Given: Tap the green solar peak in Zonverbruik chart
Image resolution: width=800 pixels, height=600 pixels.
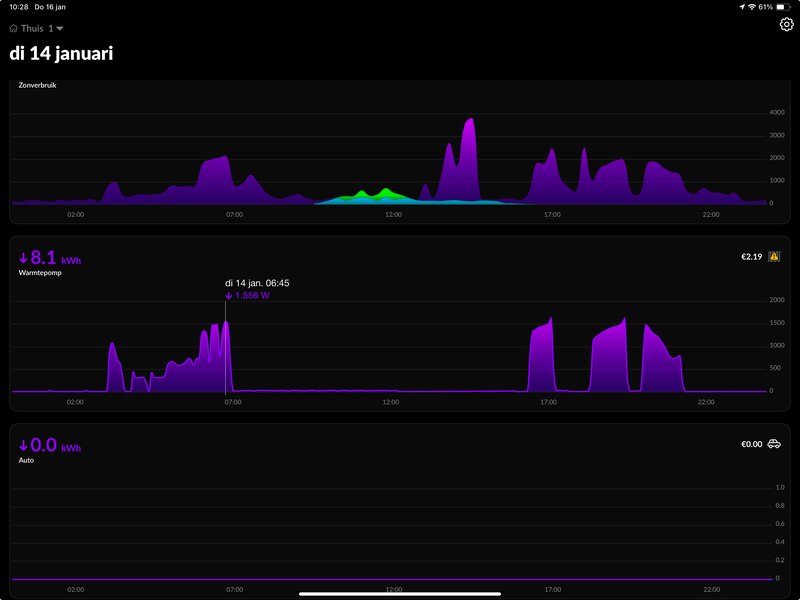Looking at the screenshot, I should [386, 192].
